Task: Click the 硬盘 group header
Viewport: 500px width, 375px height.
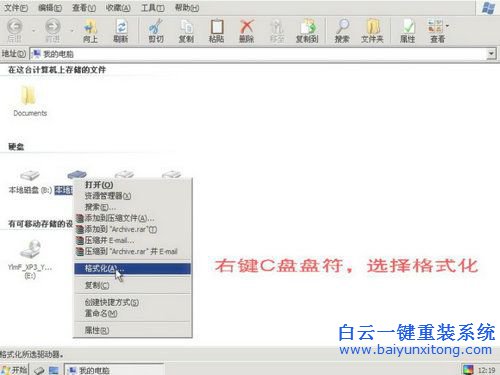Action: [16, 146]
